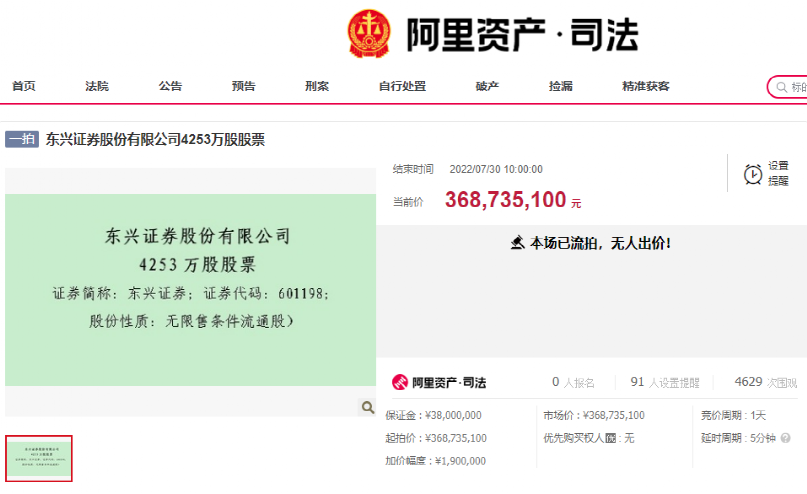Click the auction title 东兴证券股份有限公司4253万股股票

coord(155,140)
